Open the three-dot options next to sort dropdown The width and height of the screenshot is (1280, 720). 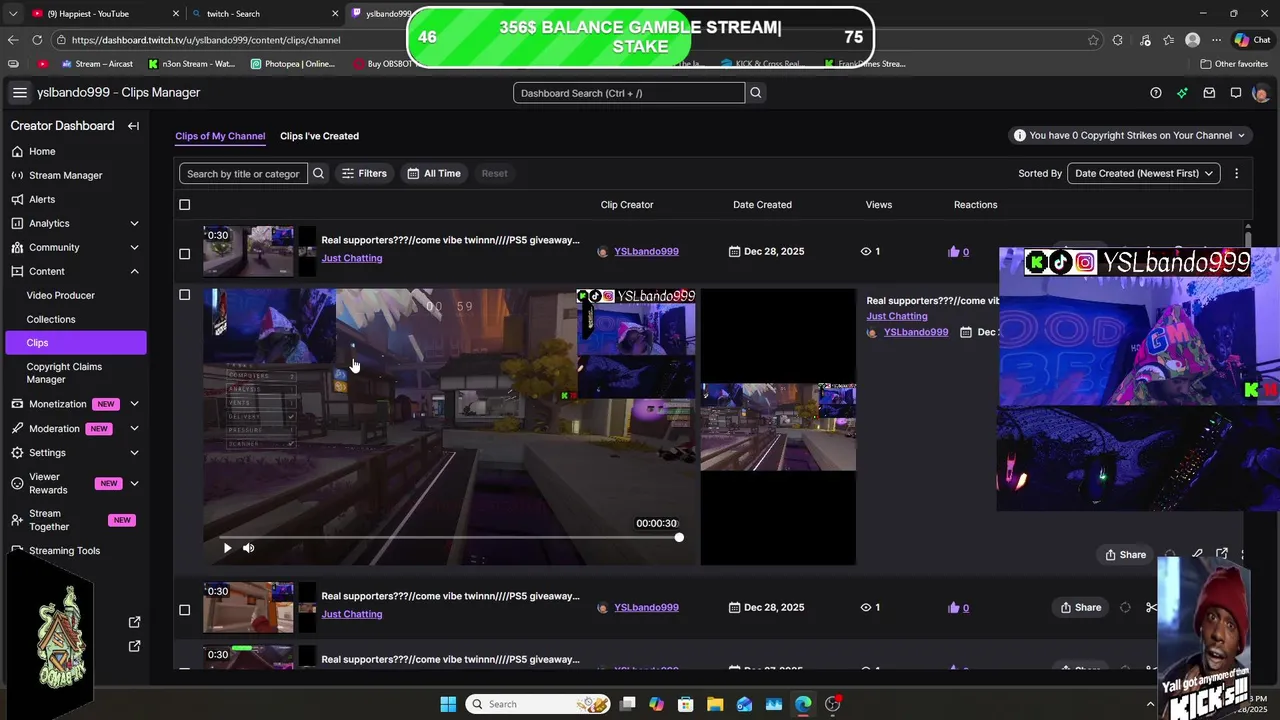(1236, 173)
